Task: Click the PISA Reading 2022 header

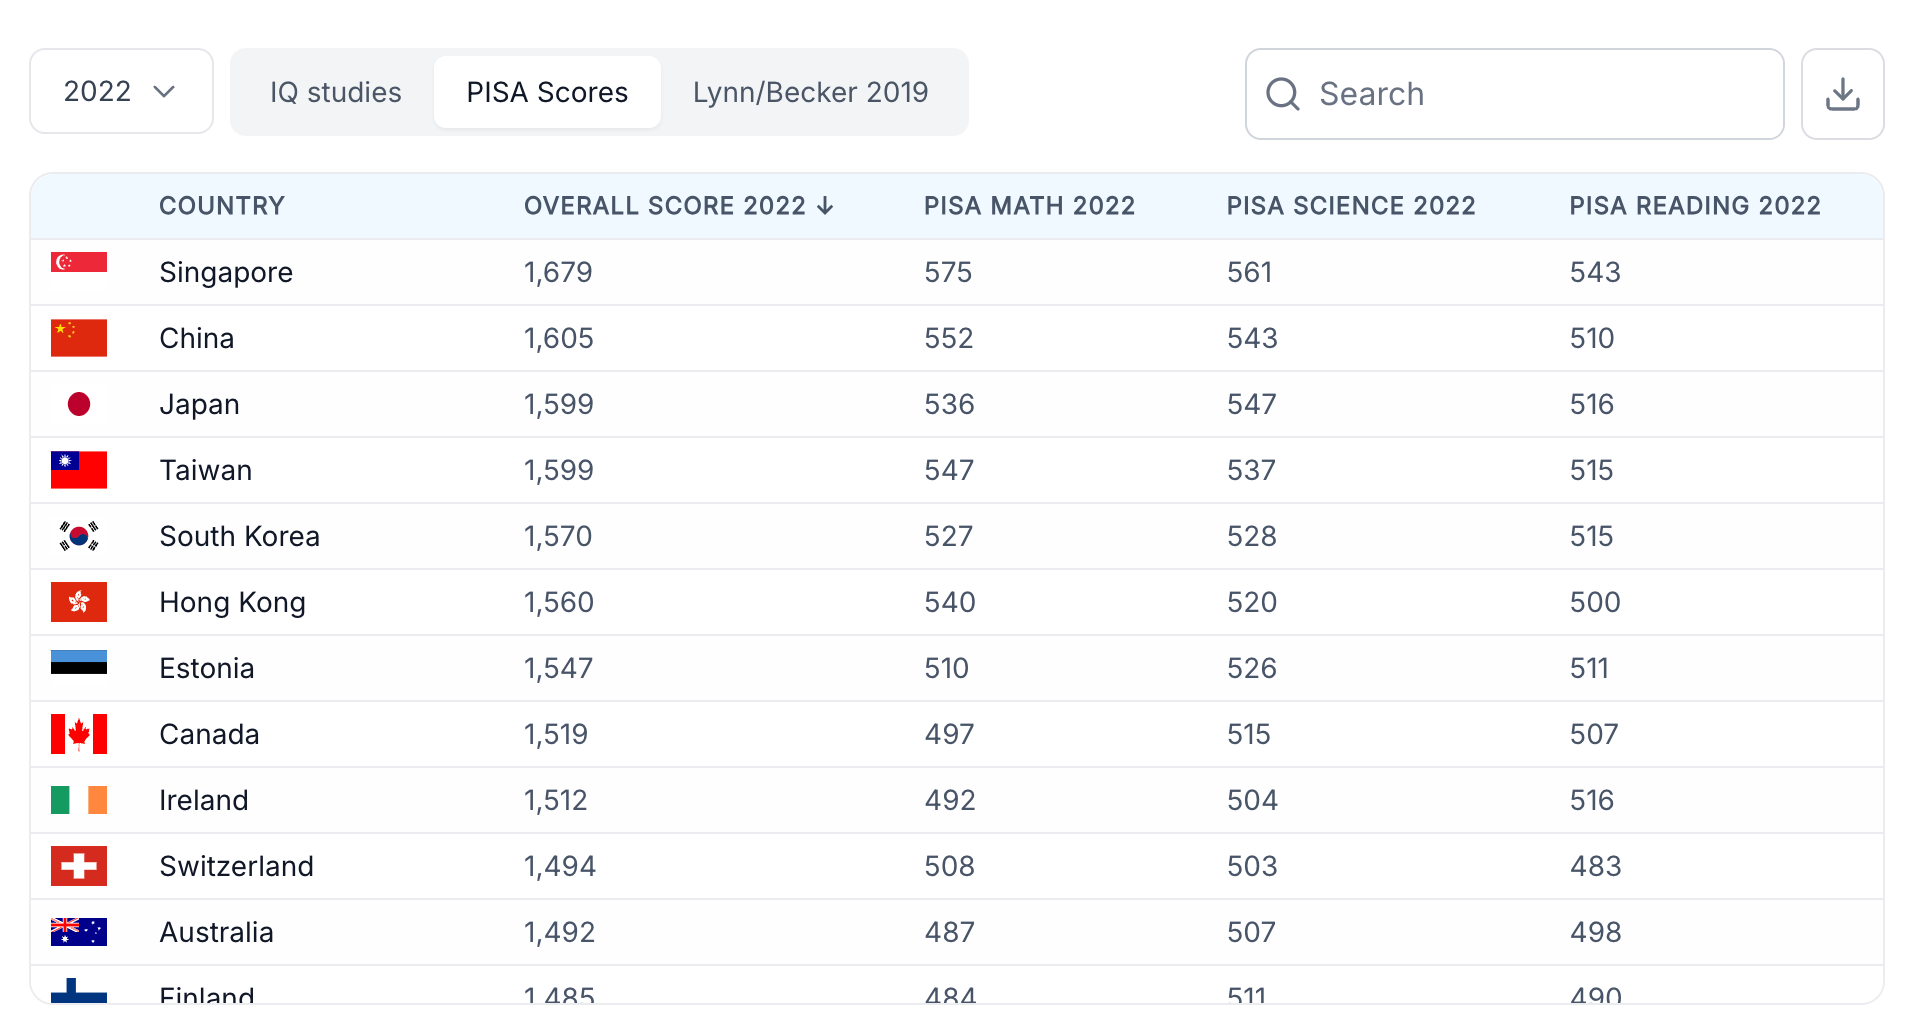Action: click(x=1695, y=206)
